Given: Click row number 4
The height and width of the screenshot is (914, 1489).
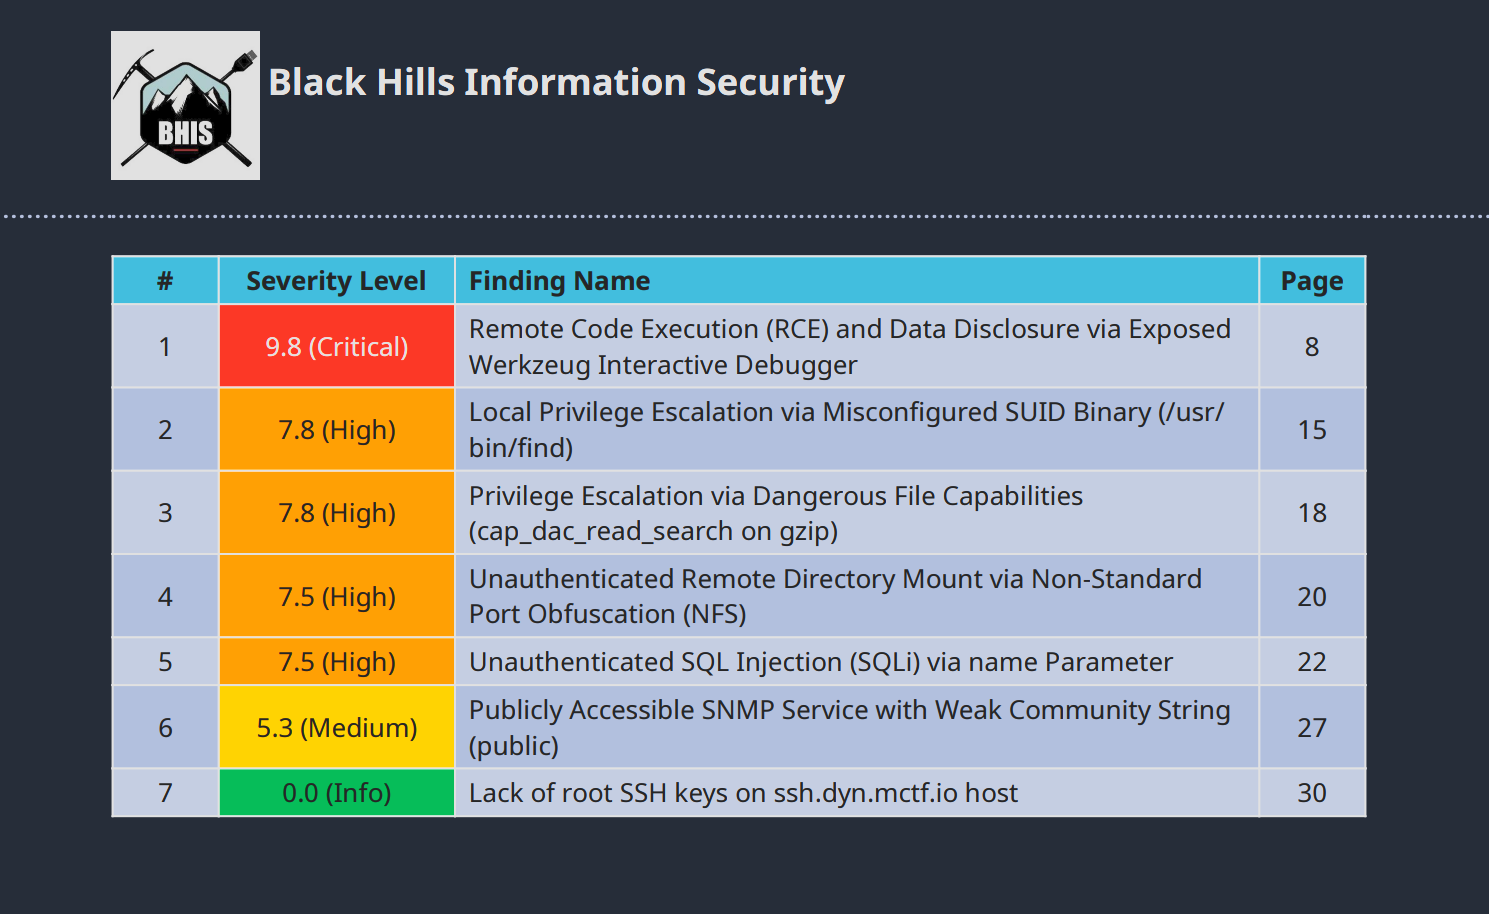Looking at the screenshot, I should tap(165, 596).
